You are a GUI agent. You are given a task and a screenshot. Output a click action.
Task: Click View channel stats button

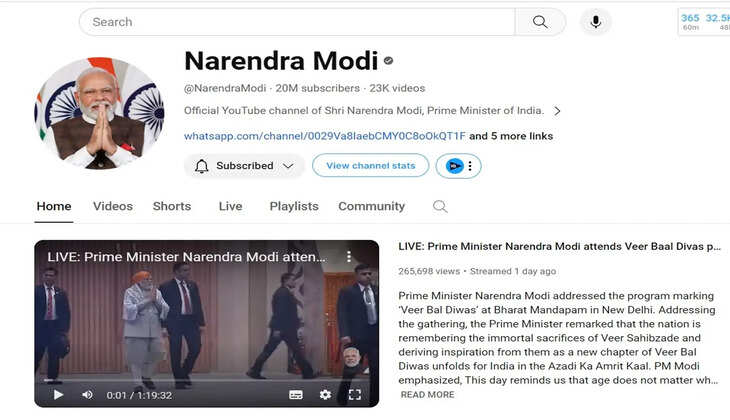pos(371,166)
